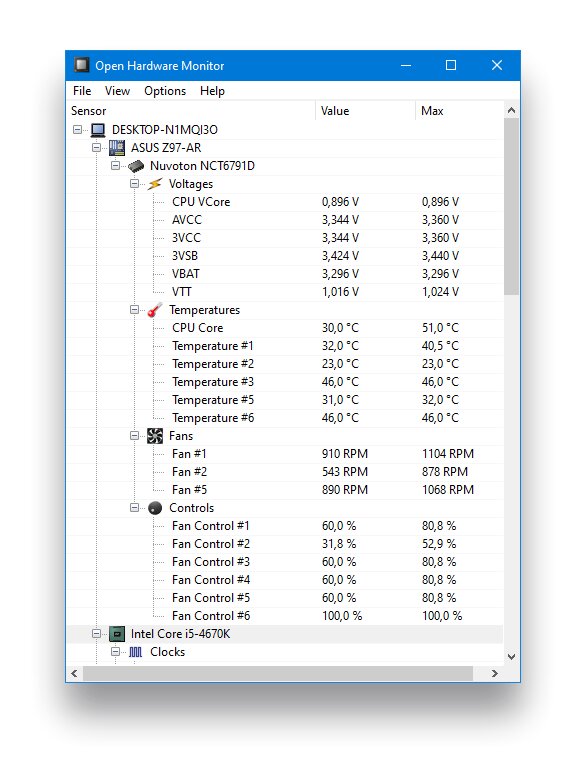Open the View menu
The width and height of the screenshot is (586, 773).
[x=117, y=91]
